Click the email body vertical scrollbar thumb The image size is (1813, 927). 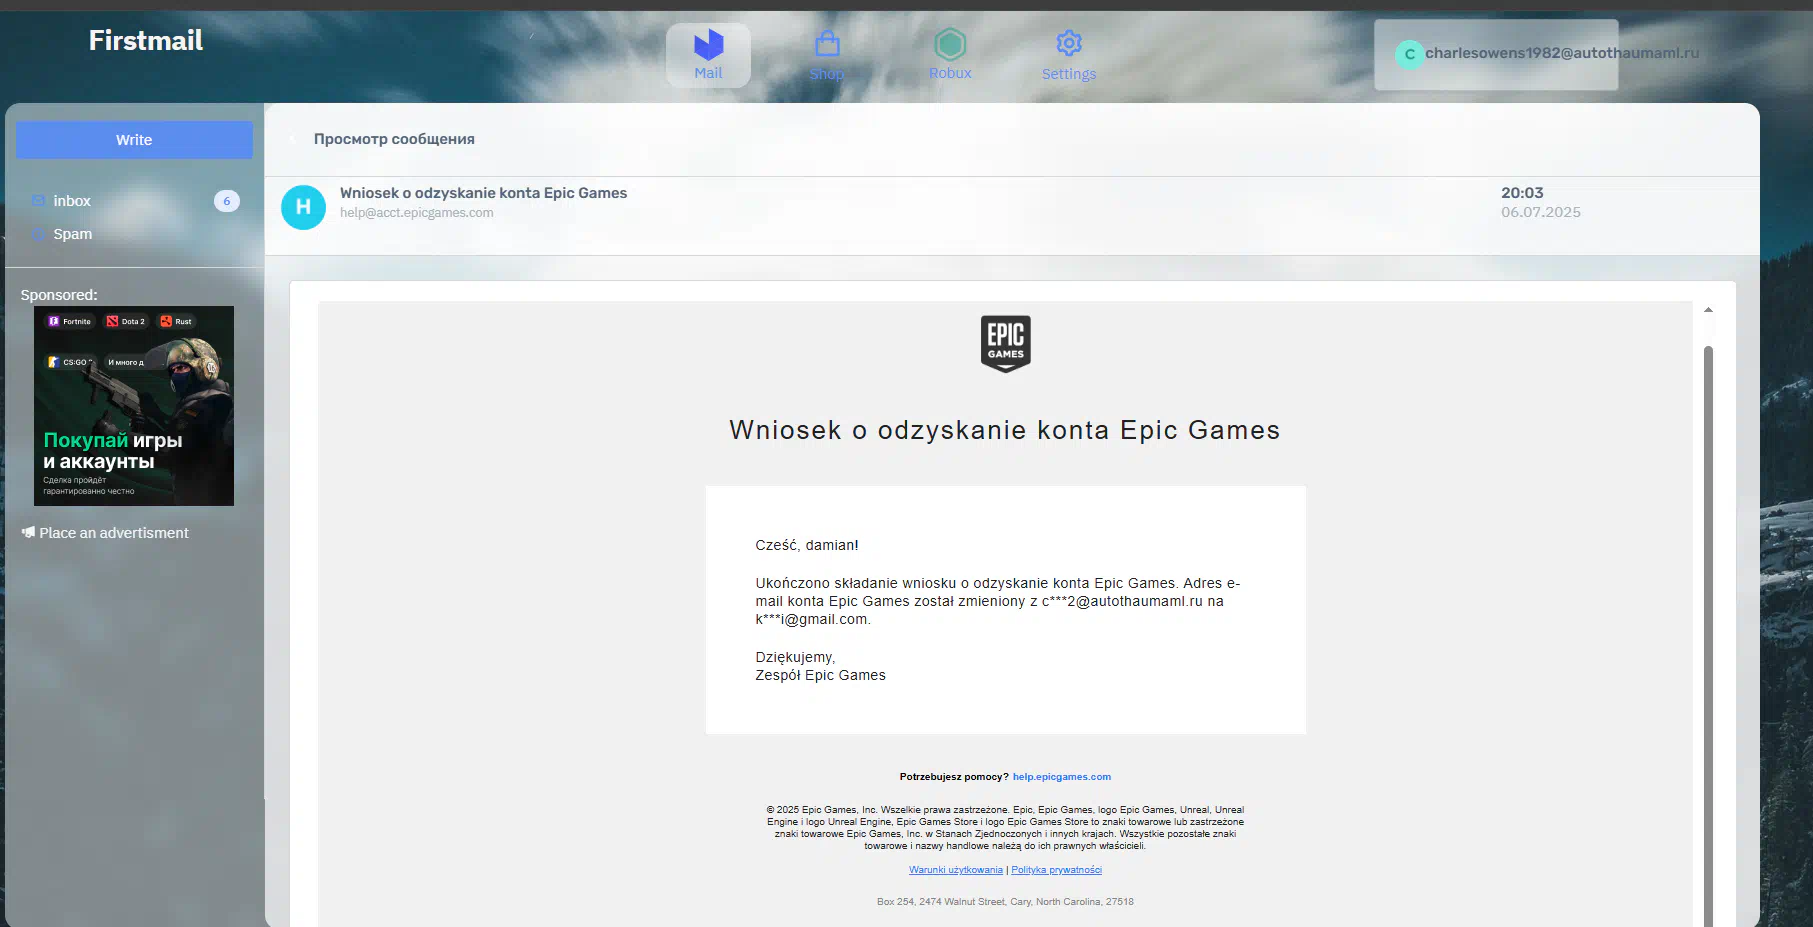tap(1708, 636)
